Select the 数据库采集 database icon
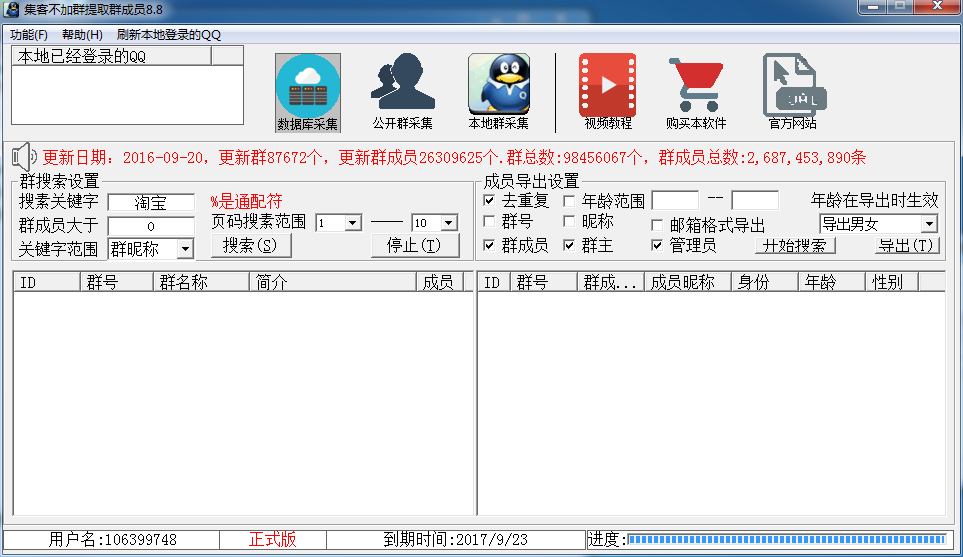Image resolution: width=963 pixels, height=557 pixels. coord(307,85)
